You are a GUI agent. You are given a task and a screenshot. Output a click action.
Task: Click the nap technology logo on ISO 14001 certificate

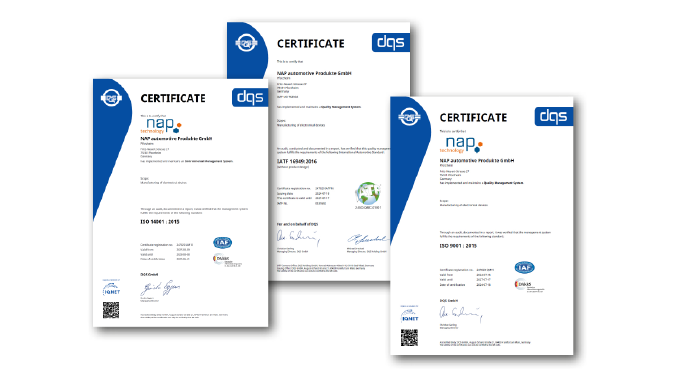[161, 125]
